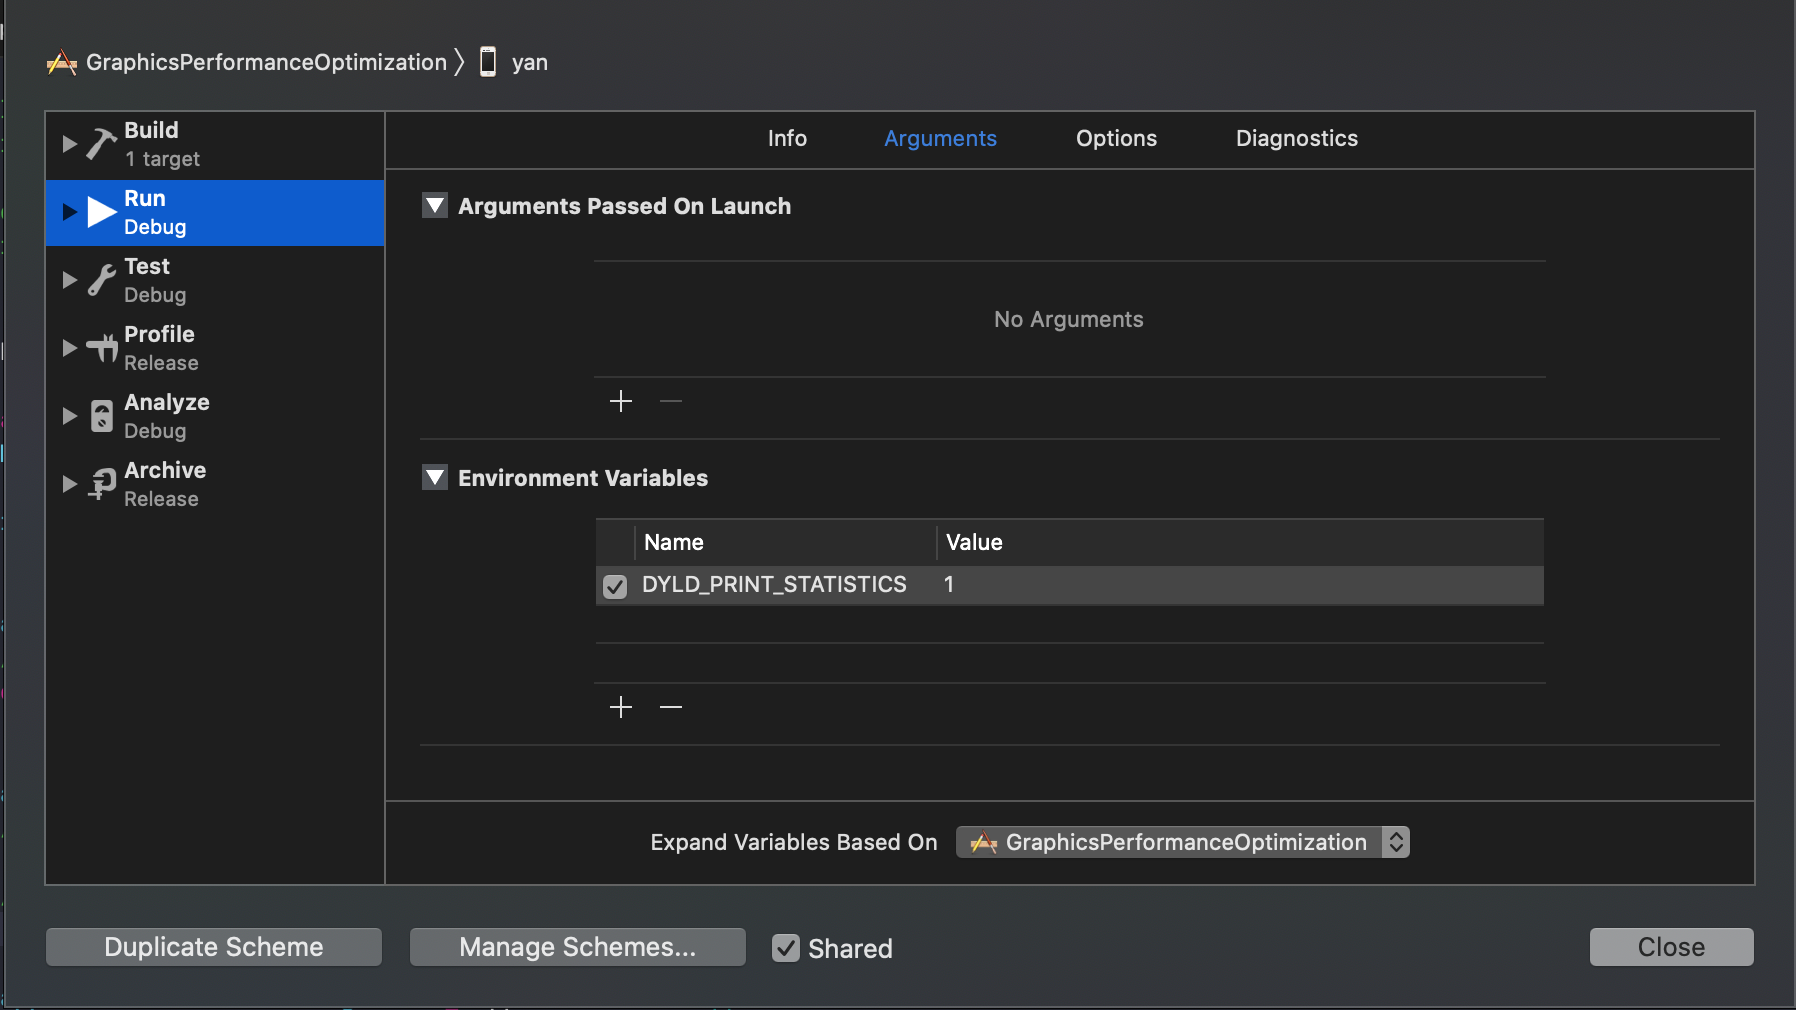Image resolution: width=1796 pixels, height=1010 pixels.
Task: Select the value field of DYLD_PRINT_STATISTICS
Action: click(x=1200, y=585)
